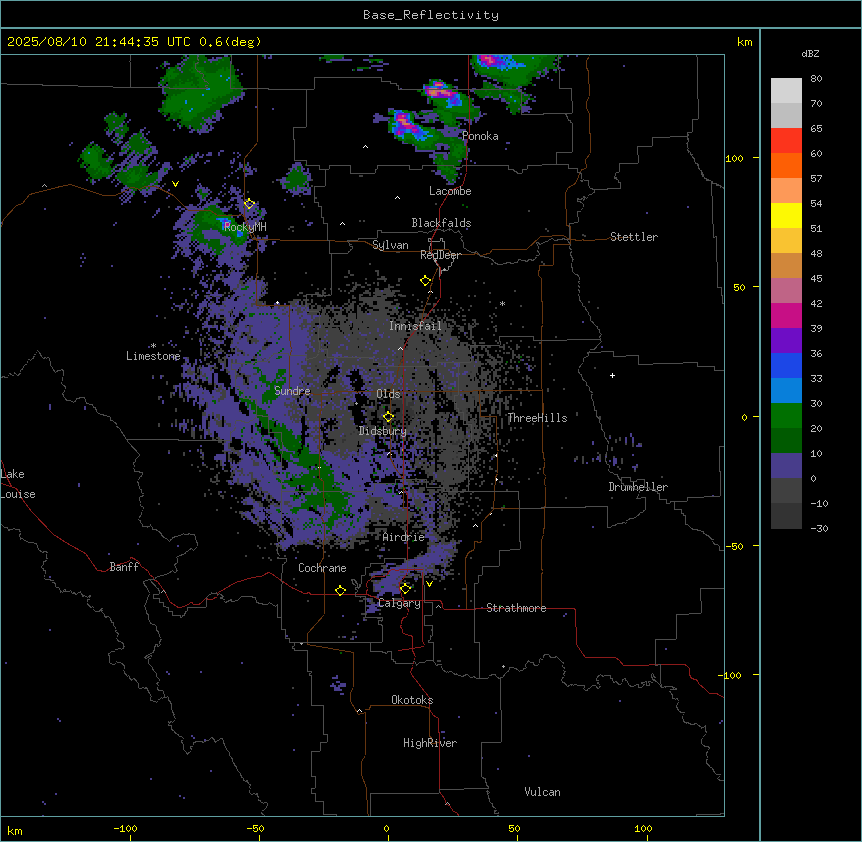Screen dimensions: 862x842
Task: Select the salmon light-orange band in dBZ legend
Action: coord(786,191)
